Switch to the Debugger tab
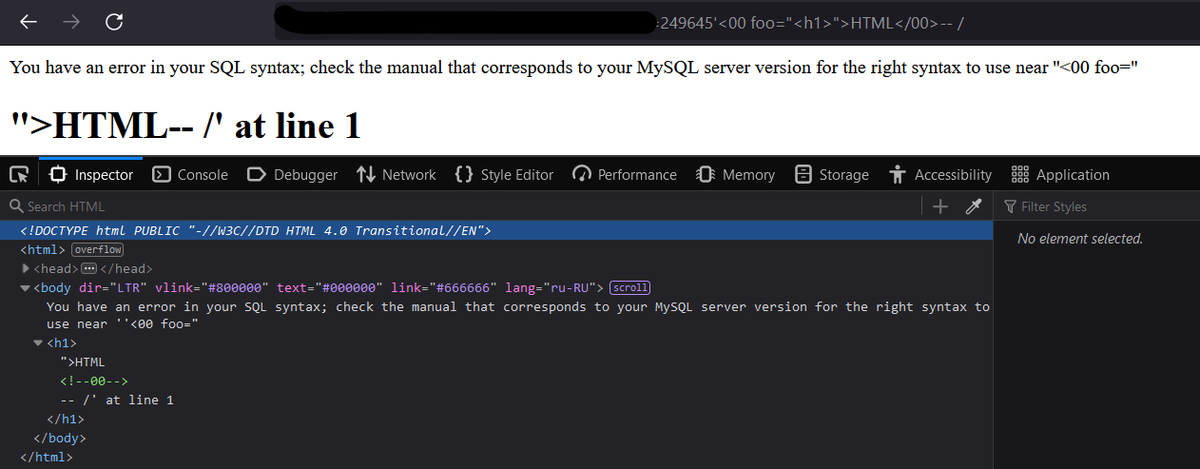Screen dimensions: 1200x469 click(x=292, y=175)
